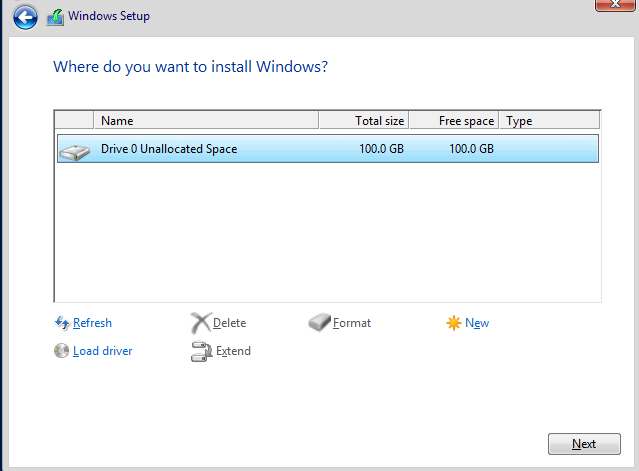Click the Load driver disc icon
Image resolution: width=639 pixels, height=471 pixels.
click(x=61, y=351)
